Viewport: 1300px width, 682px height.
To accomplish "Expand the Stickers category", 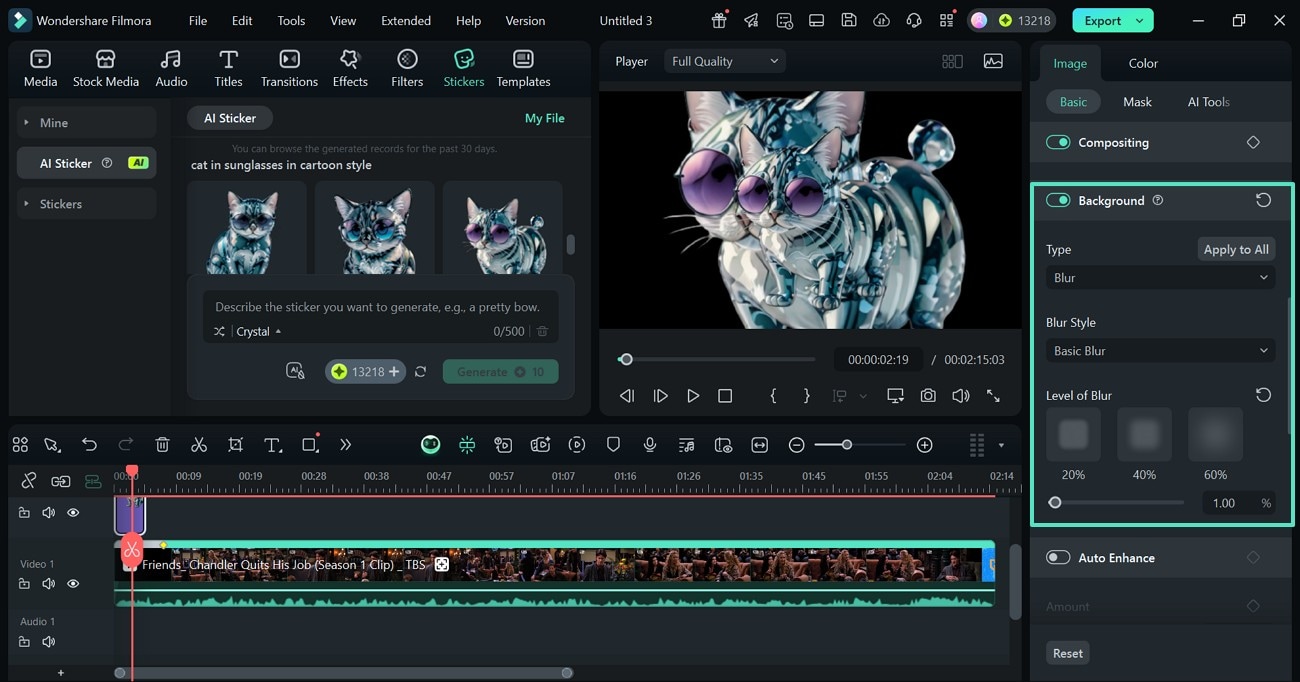I will (86, 203).
